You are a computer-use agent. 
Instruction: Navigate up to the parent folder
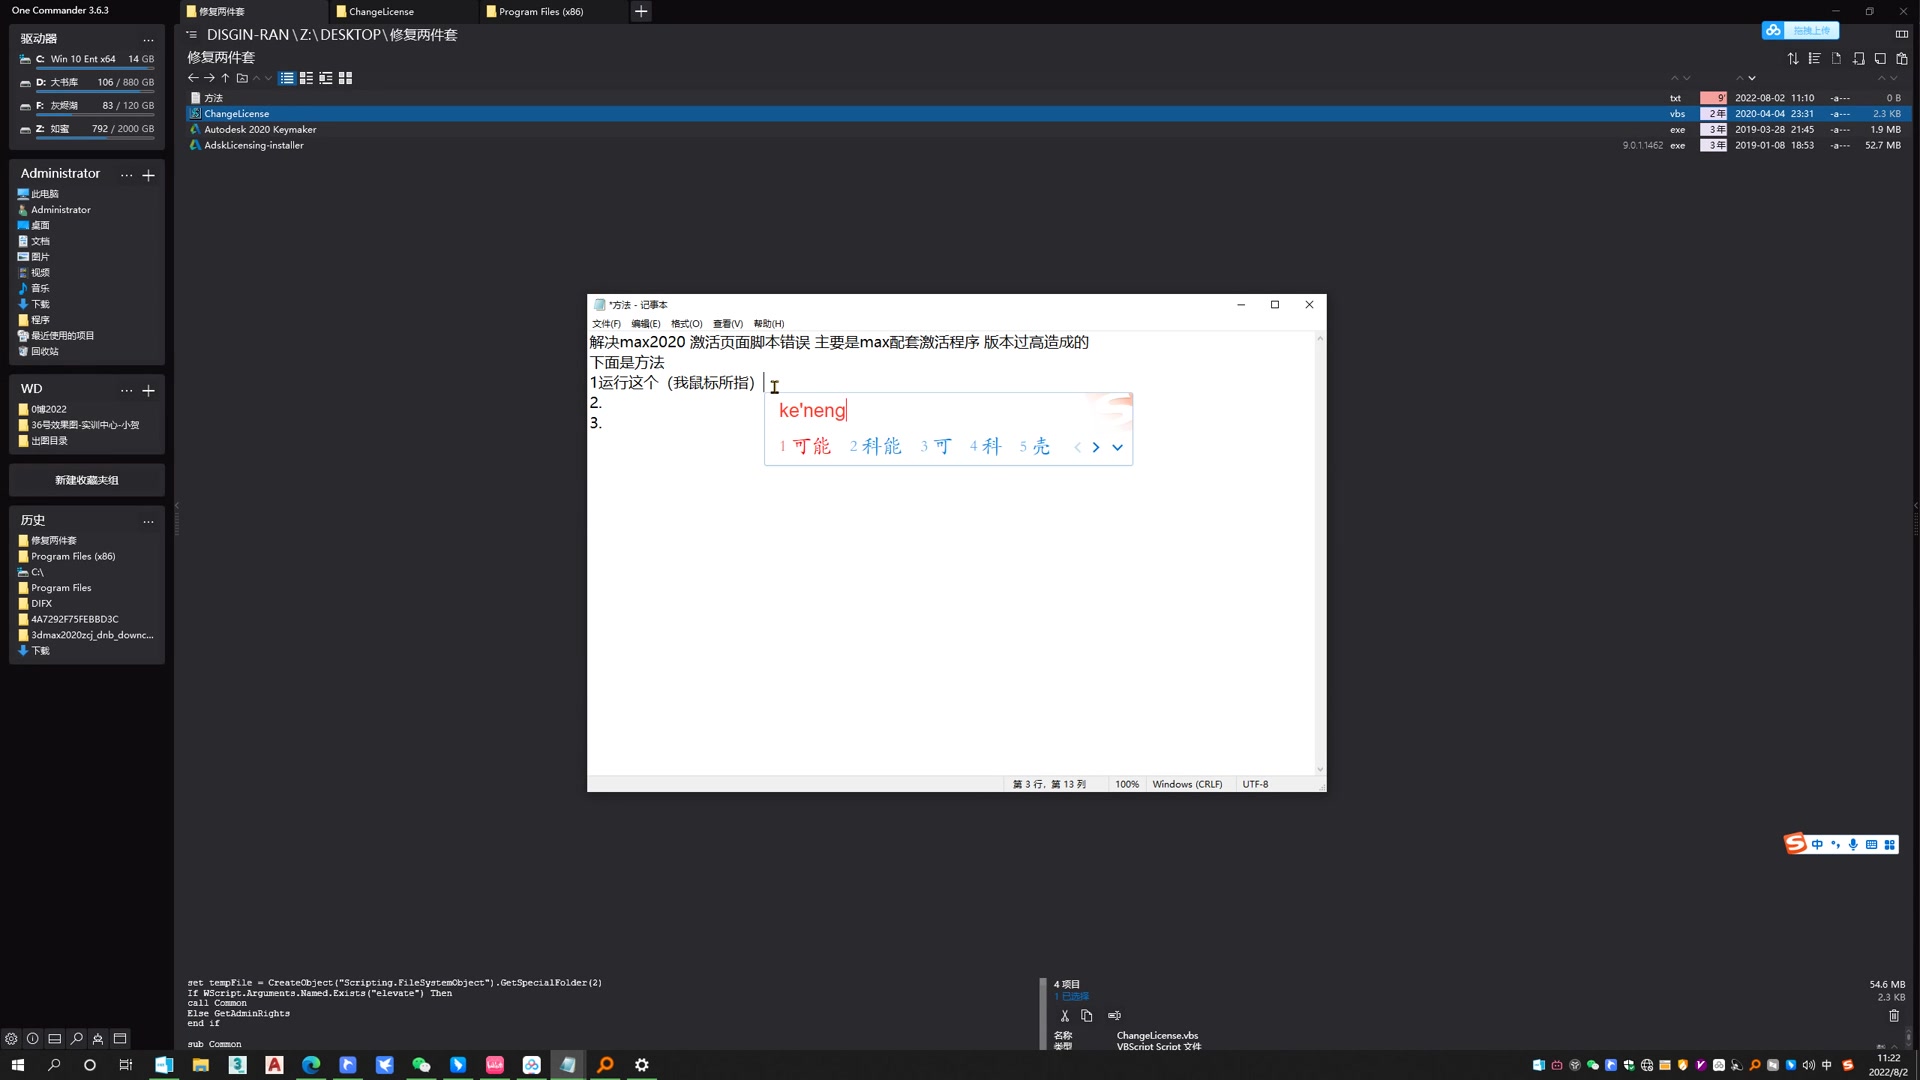pyautogui.click(x=225, y=78)
